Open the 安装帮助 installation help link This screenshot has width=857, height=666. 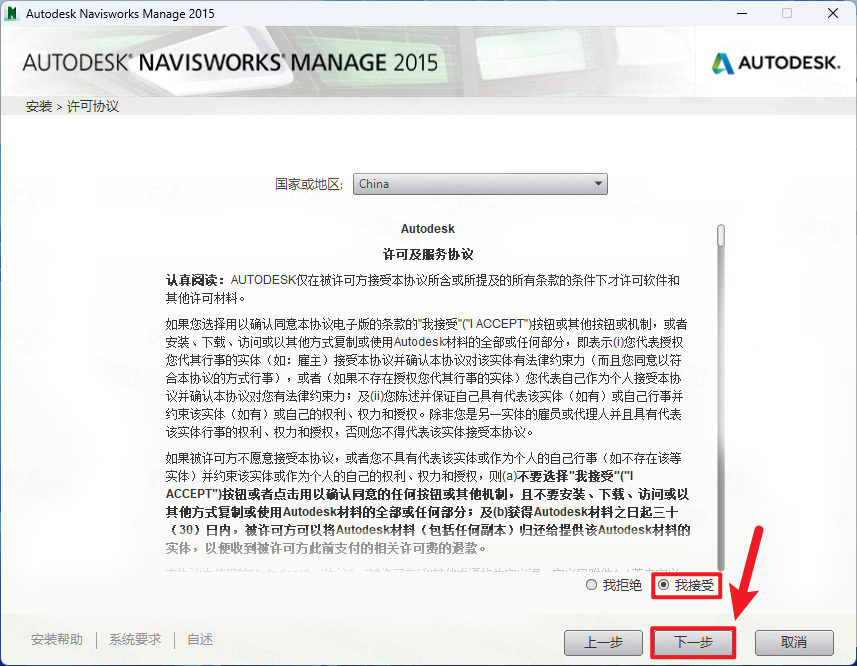coord(57,639)
